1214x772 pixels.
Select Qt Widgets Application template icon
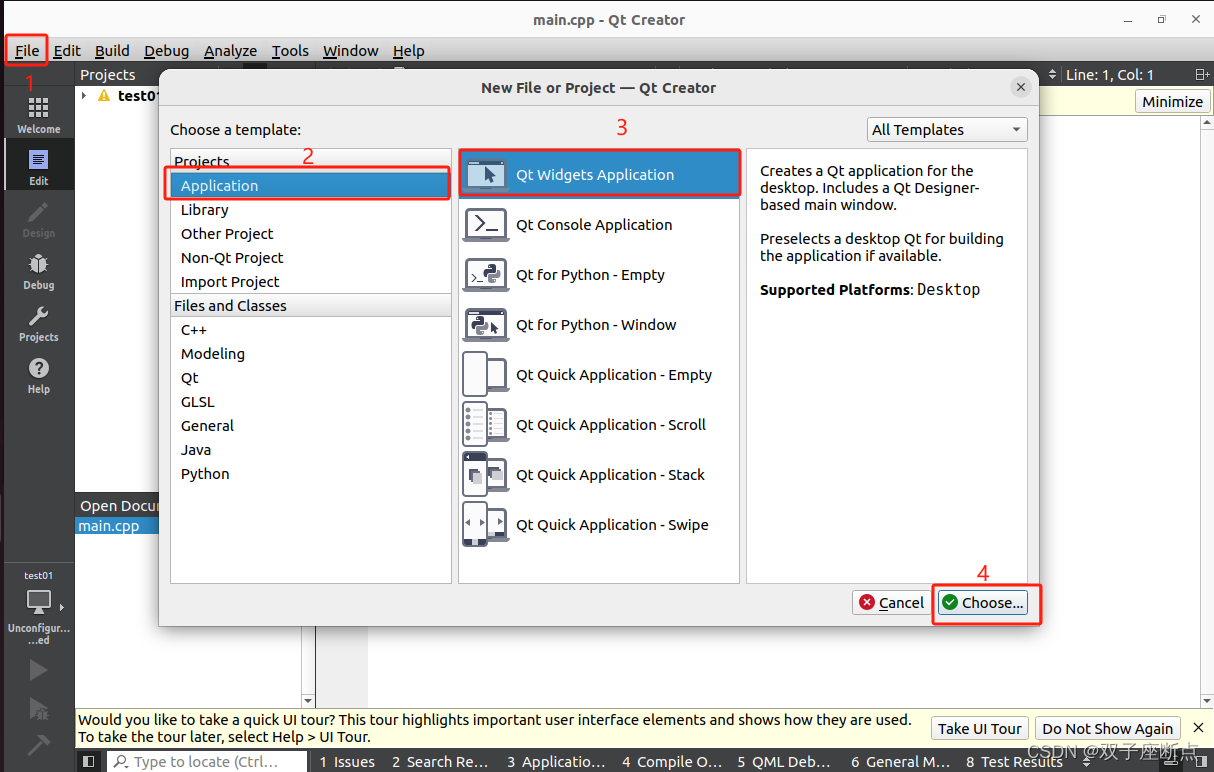click(486, 174)
